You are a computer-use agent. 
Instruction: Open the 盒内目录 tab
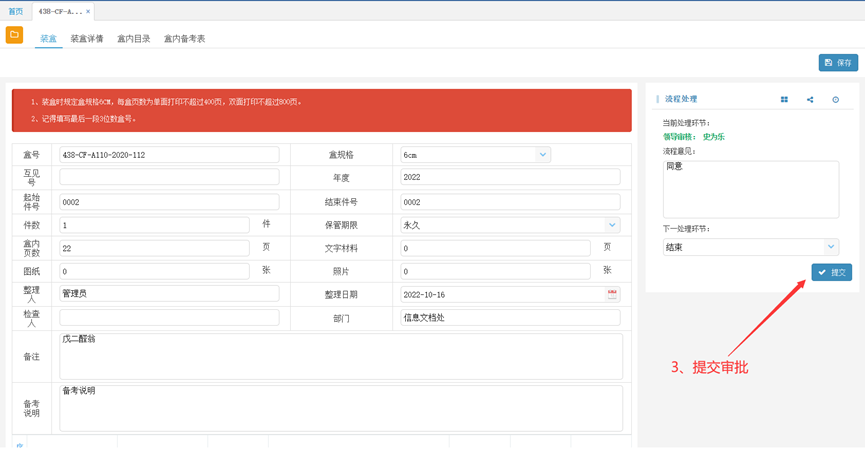[134, 39]
